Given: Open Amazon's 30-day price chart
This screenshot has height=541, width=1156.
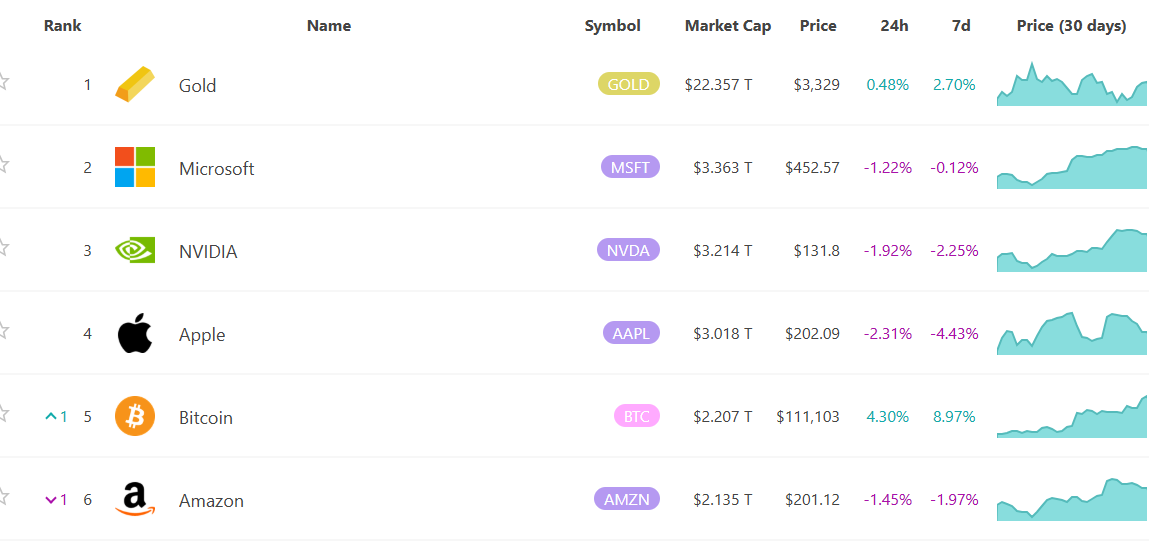Looking at the screenshot, I should [x=1072, y=500].
